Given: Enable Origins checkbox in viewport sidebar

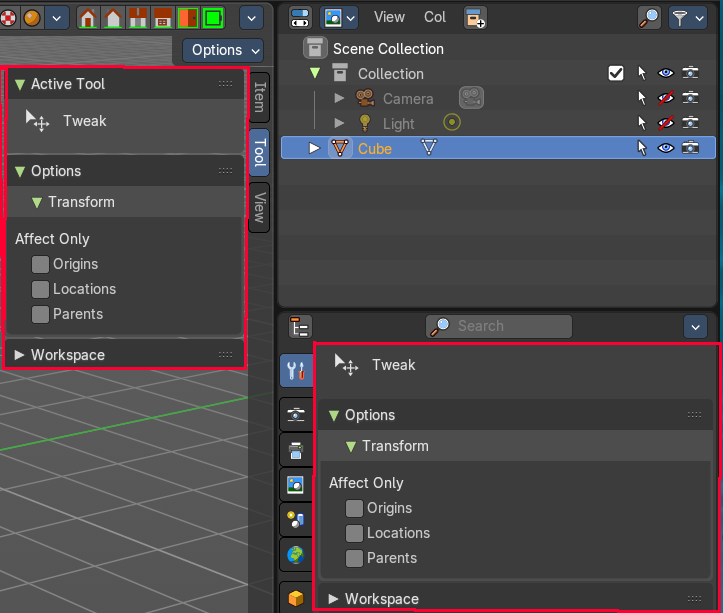Looking at the screenshot, I should [40, 264].
